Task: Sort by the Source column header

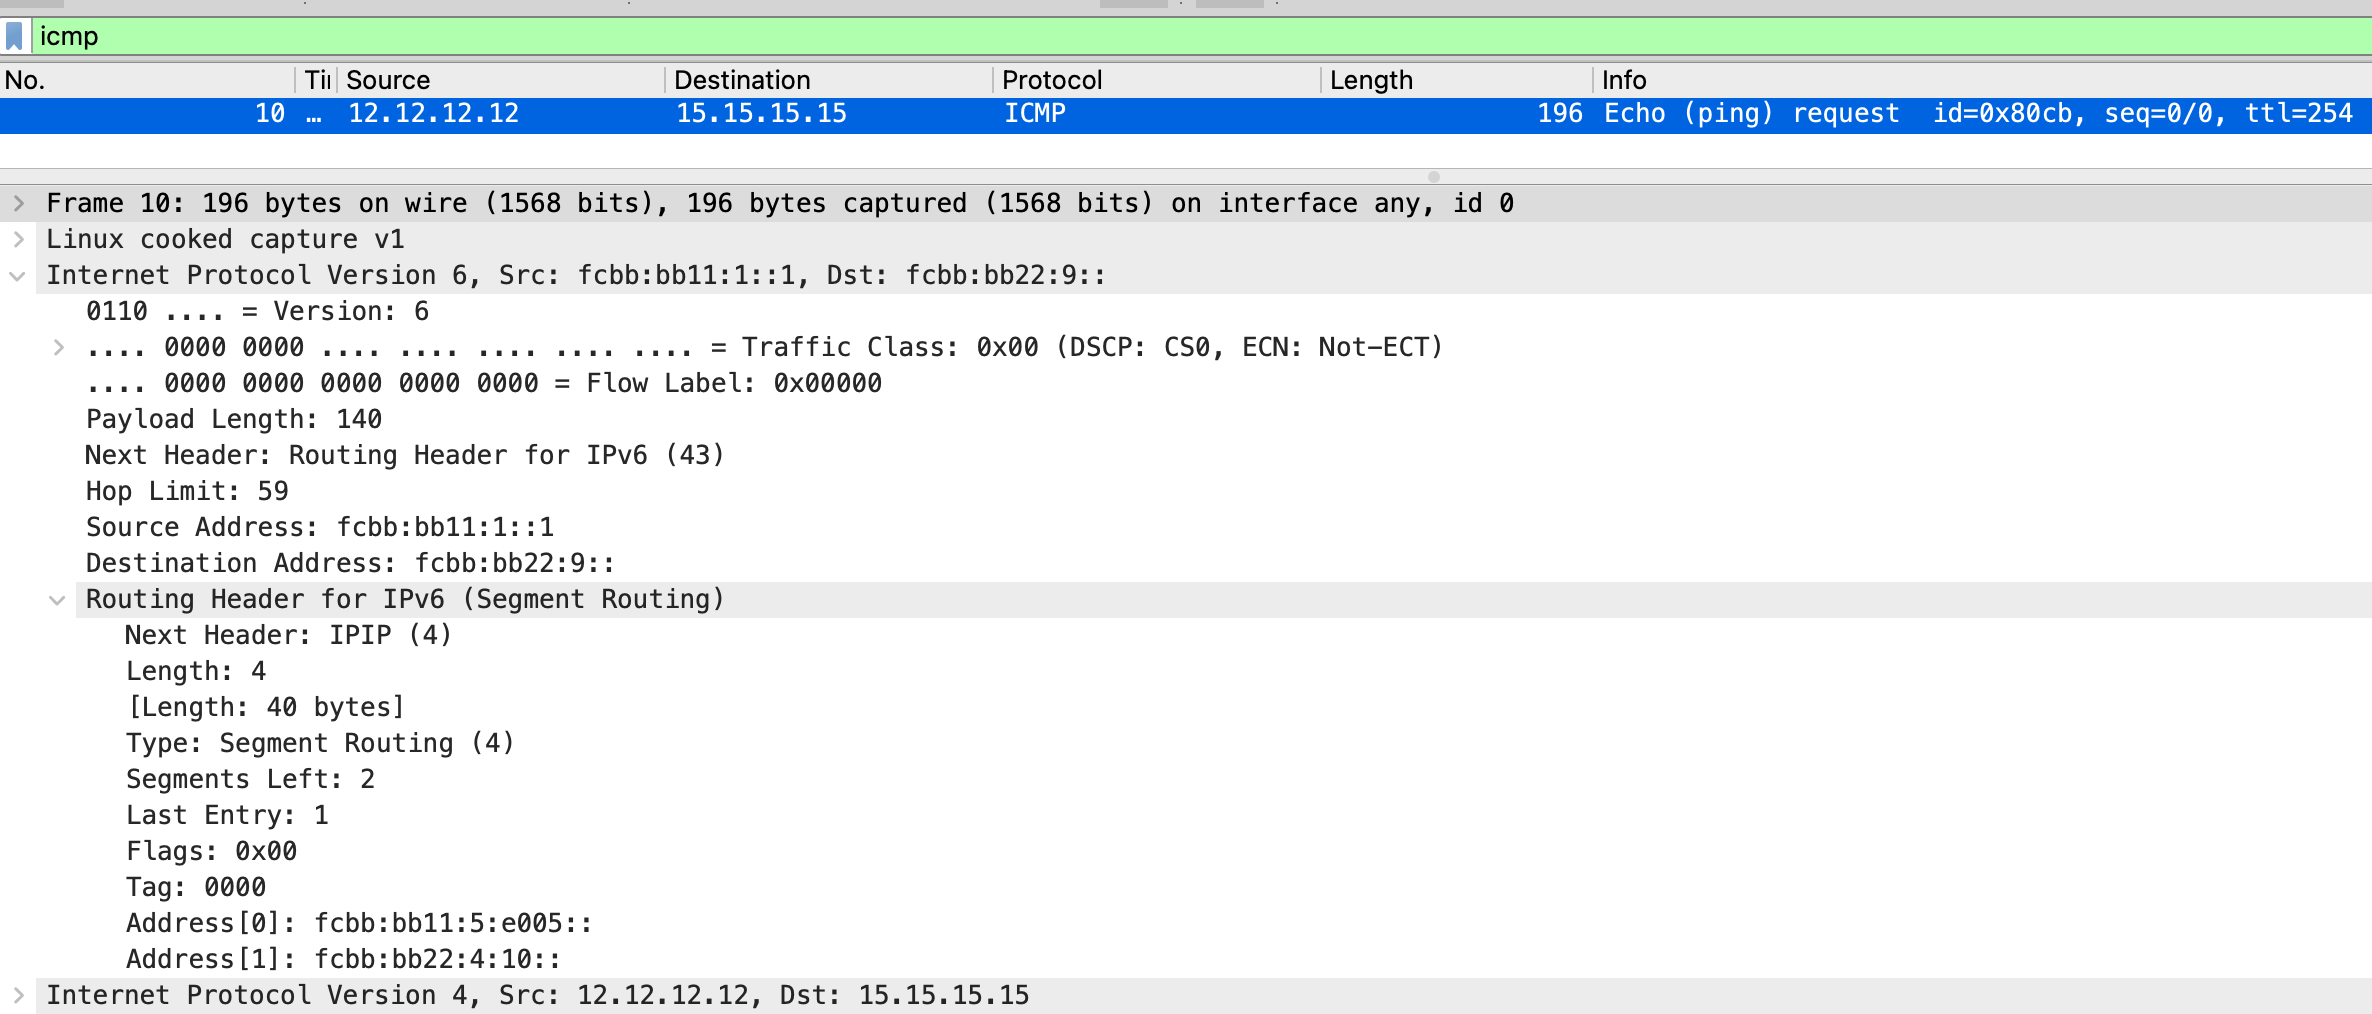Action: [x=500, y=80]
